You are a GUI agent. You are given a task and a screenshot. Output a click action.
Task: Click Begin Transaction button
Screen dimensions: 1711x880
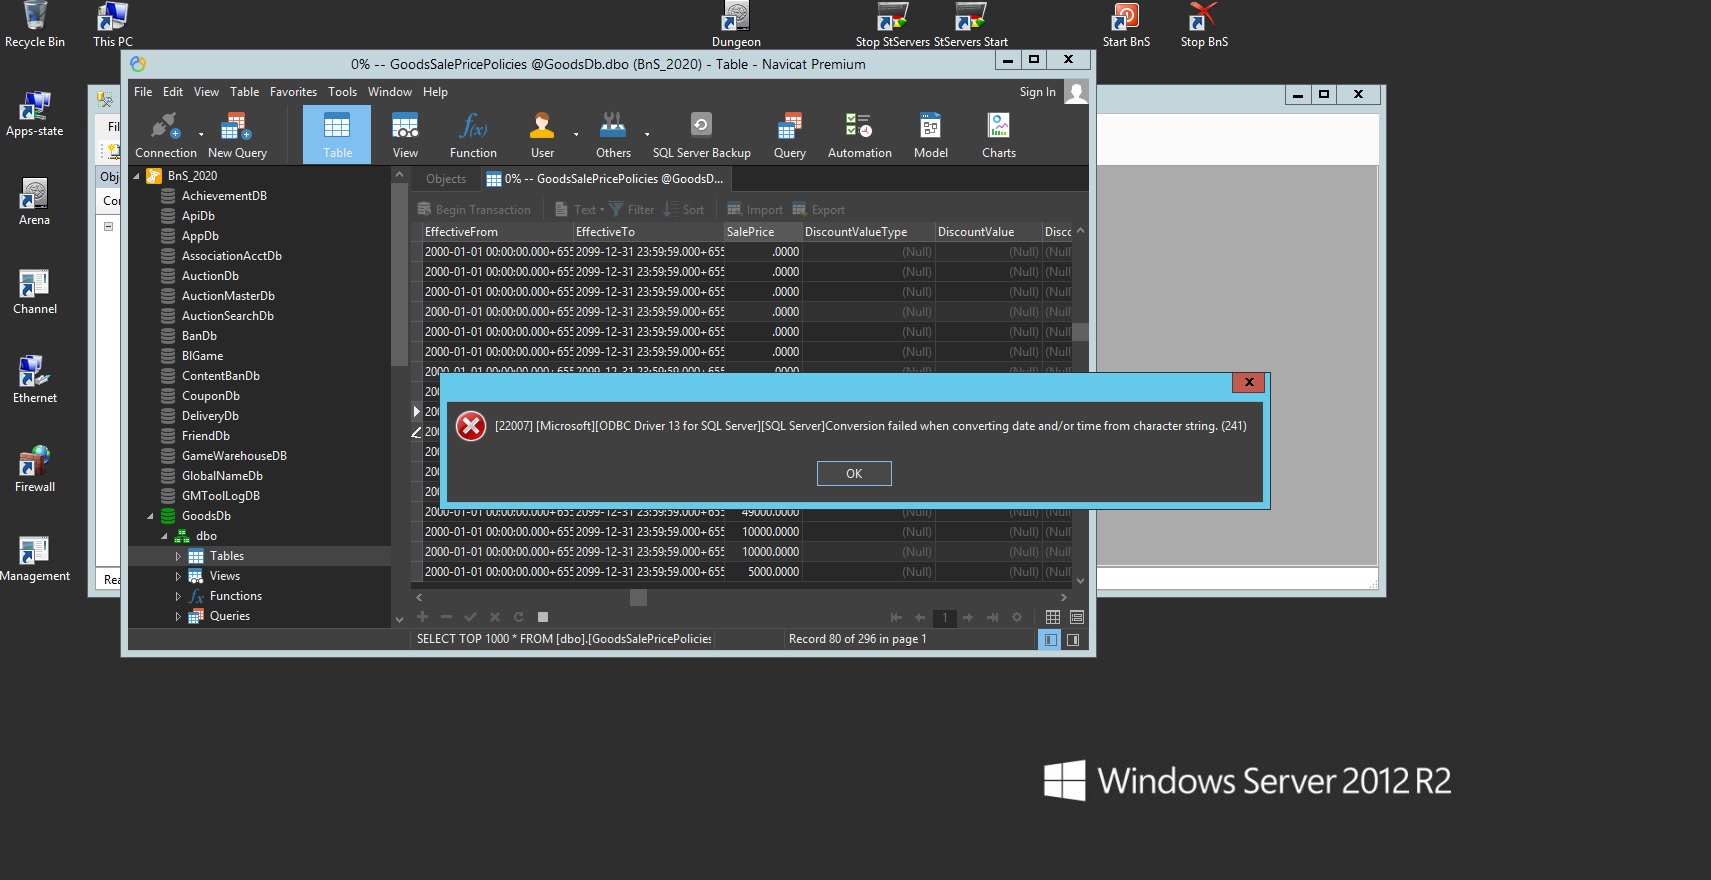click(474, 210)
